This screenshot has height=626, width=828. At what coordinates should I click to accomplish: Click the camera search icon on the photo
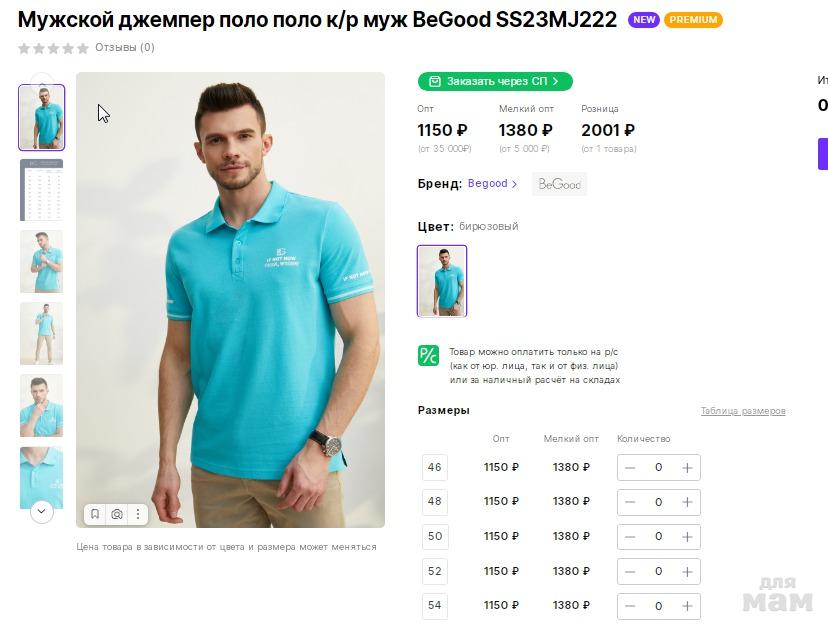[x=117, y=514]
